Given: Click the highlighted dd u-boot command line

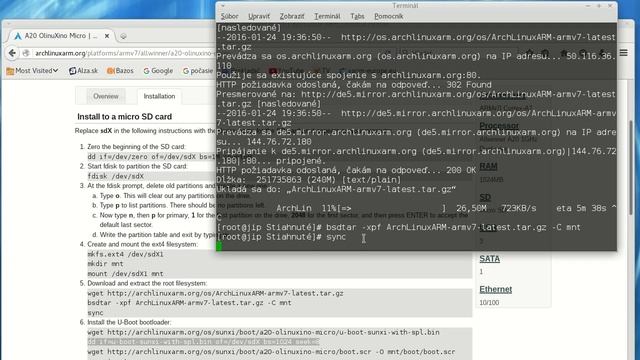Looking at the screenshot, I should click(203, 342).
